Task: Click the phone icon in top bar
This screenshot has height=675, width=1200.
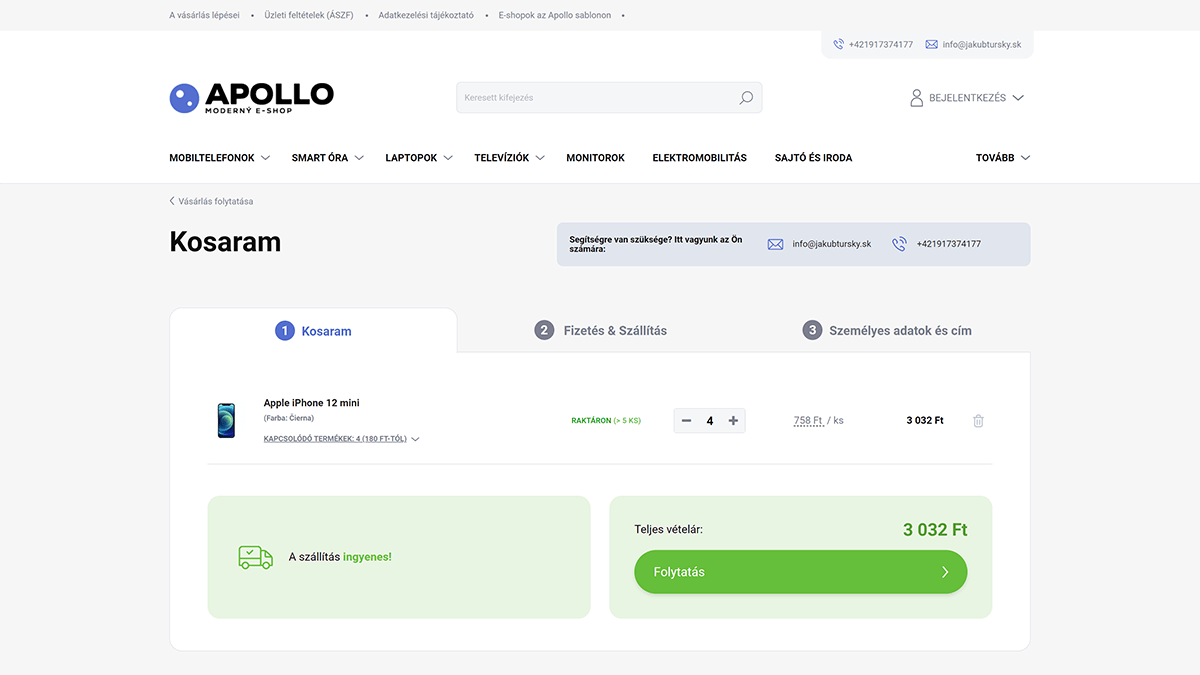Action: pyautogui.click(x=839, y=44)
